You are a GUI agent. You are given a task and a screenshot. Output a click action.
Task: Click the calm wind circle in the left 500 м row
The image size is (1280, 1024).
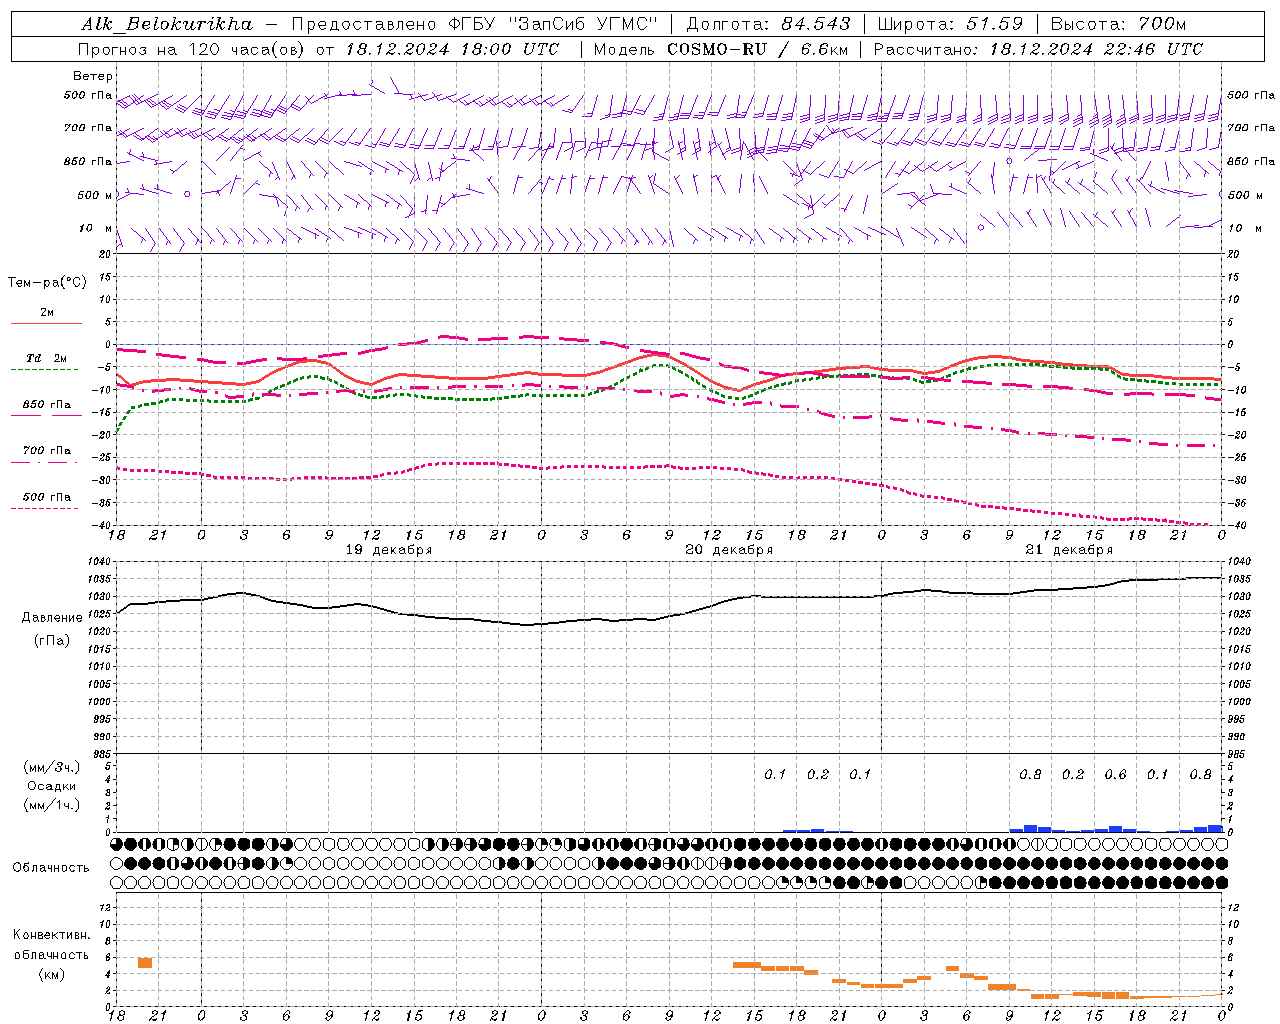click(186, 194)
